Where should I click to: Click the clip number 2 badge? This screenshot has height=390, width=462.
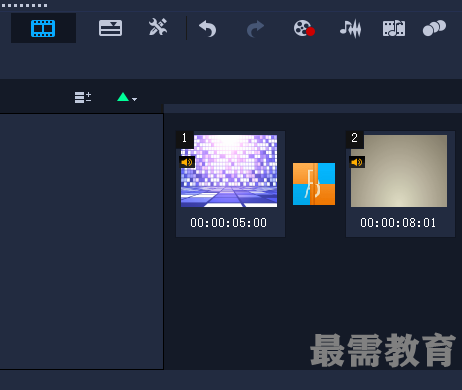pyautogui.click(x=355, y=139)
